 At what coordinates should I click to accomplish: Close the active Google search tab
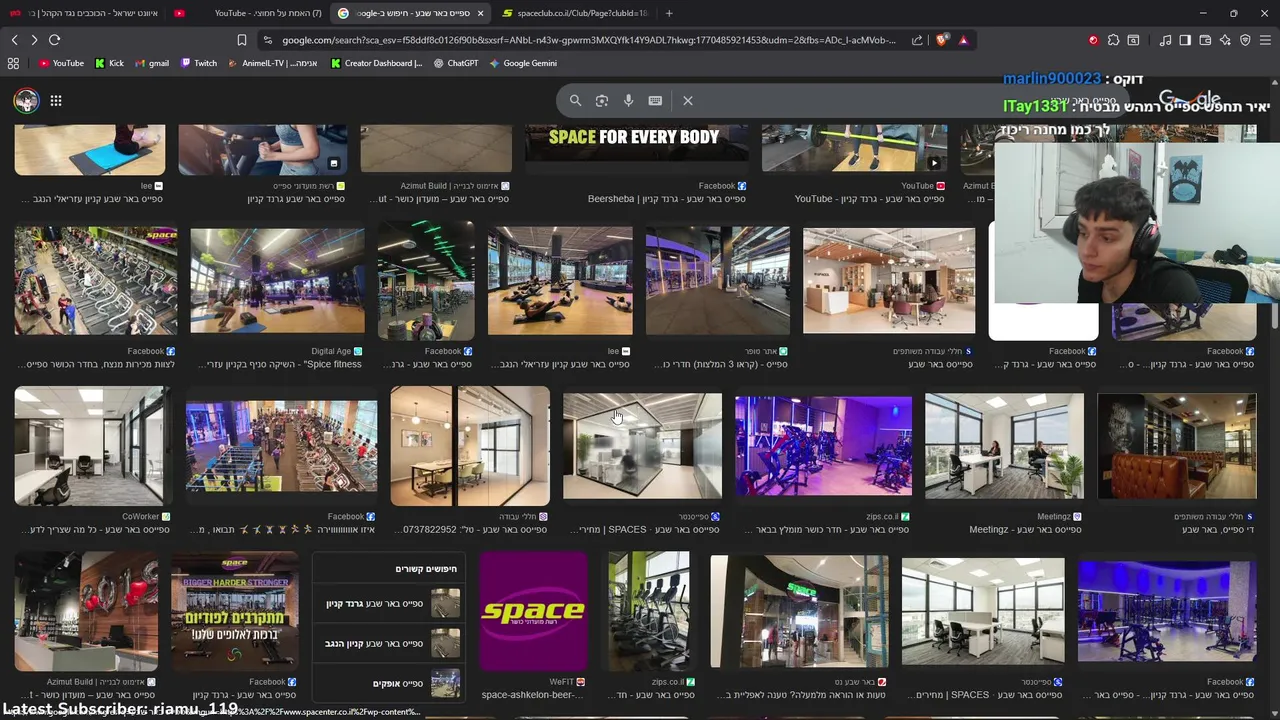[480, 13]
